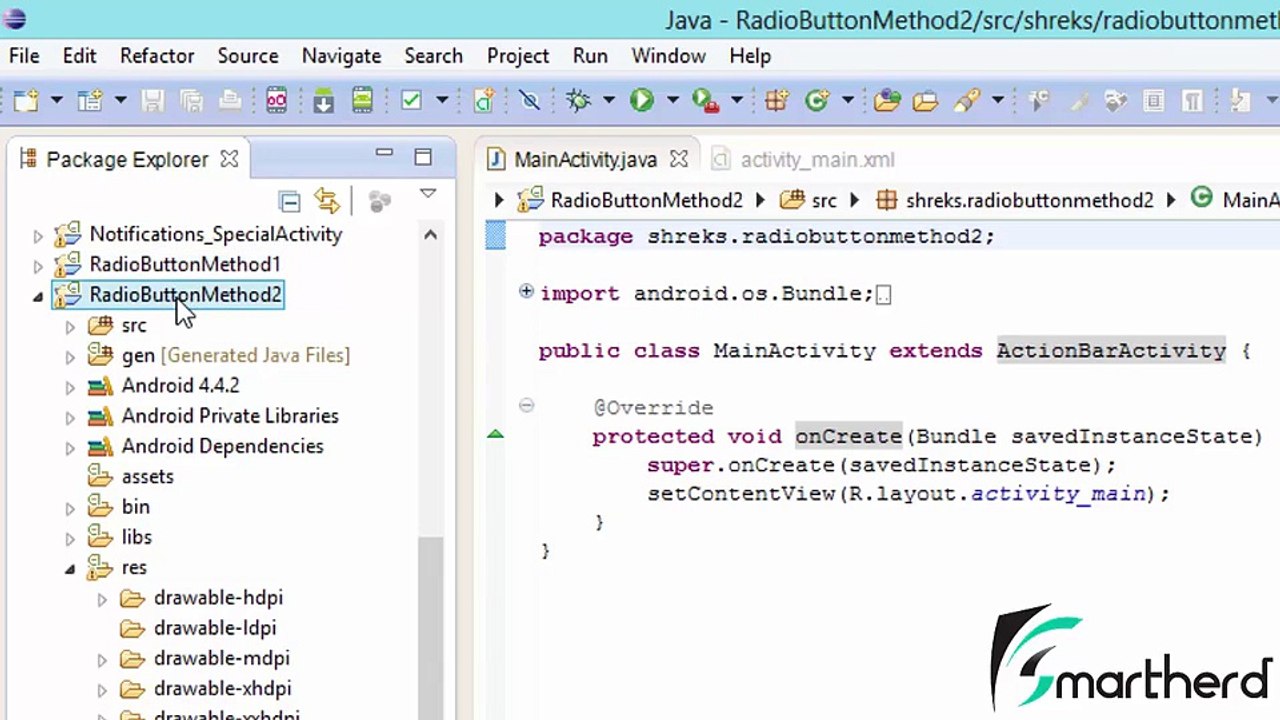Viewport: 1280px width, 720px height.
Task: Open the Window menu
Action: (x=668, y=56)
